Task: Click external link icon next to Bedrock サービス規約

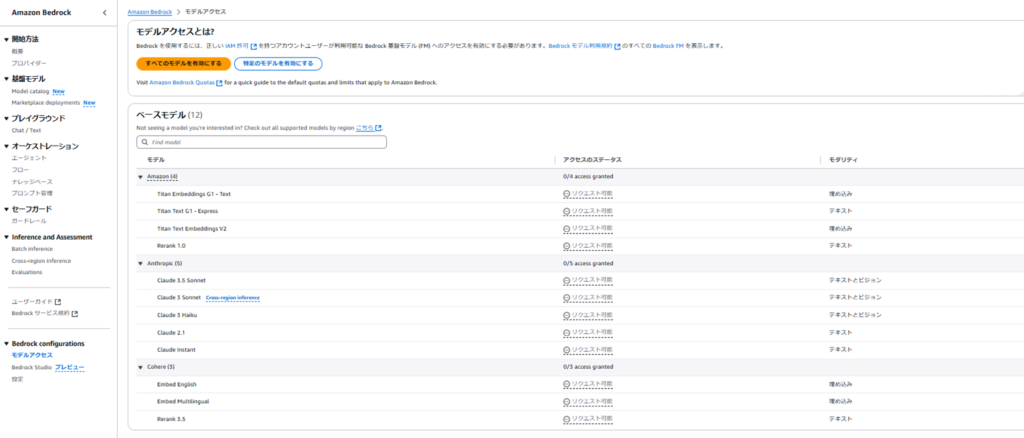Action: [x=75, y=313]
